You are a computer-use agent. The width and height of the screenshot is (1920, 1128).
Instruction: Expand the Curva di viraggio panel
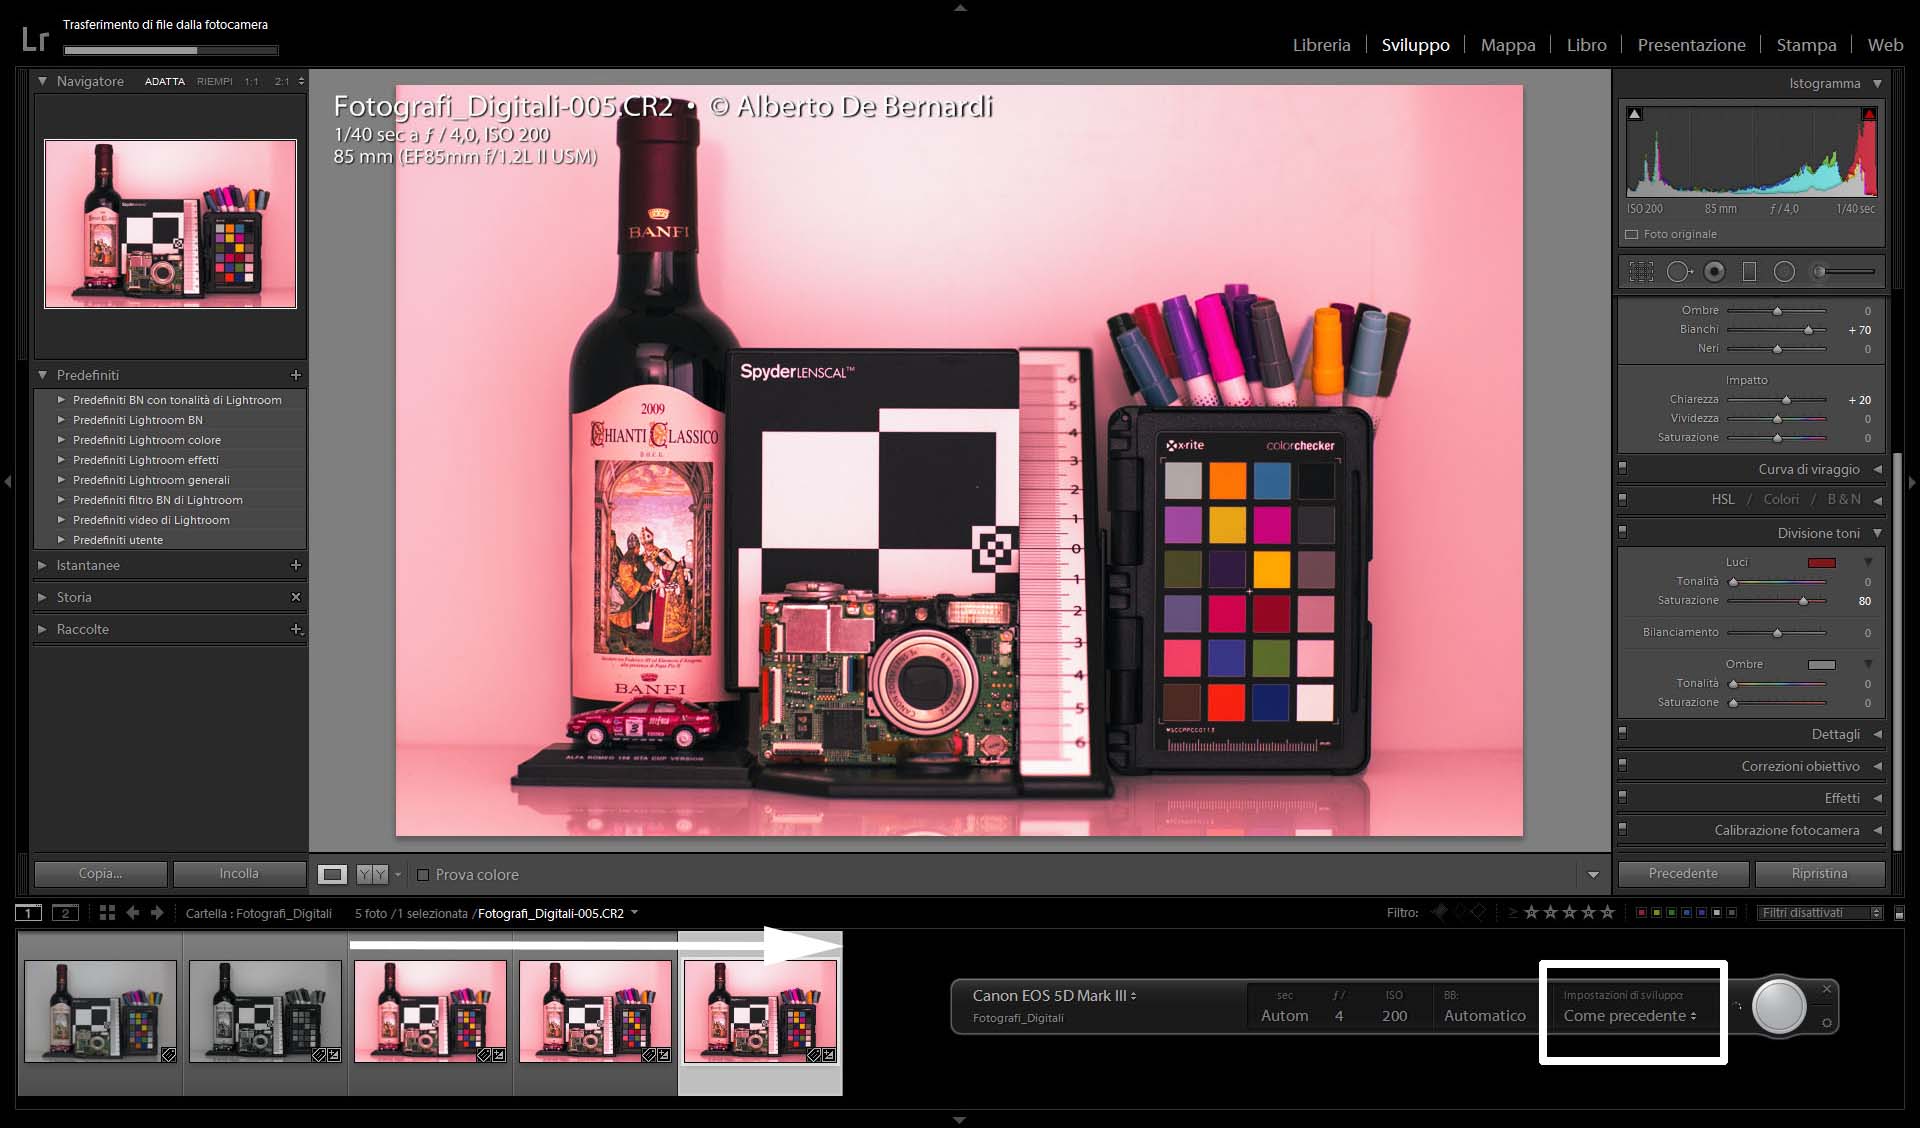(1808, 469)
